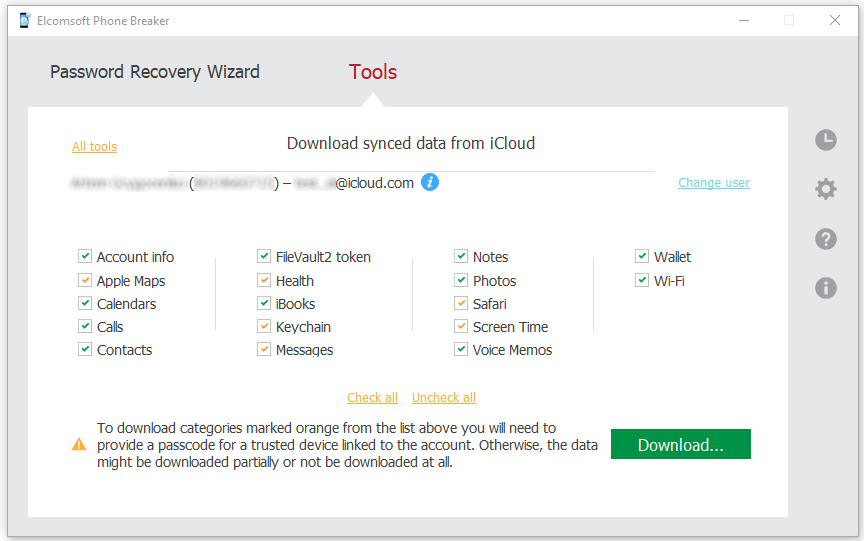Toggle the FileVault2 token checkbox
Image resolution: width=864 pixels, height=541 pixels.
point(264,256)
